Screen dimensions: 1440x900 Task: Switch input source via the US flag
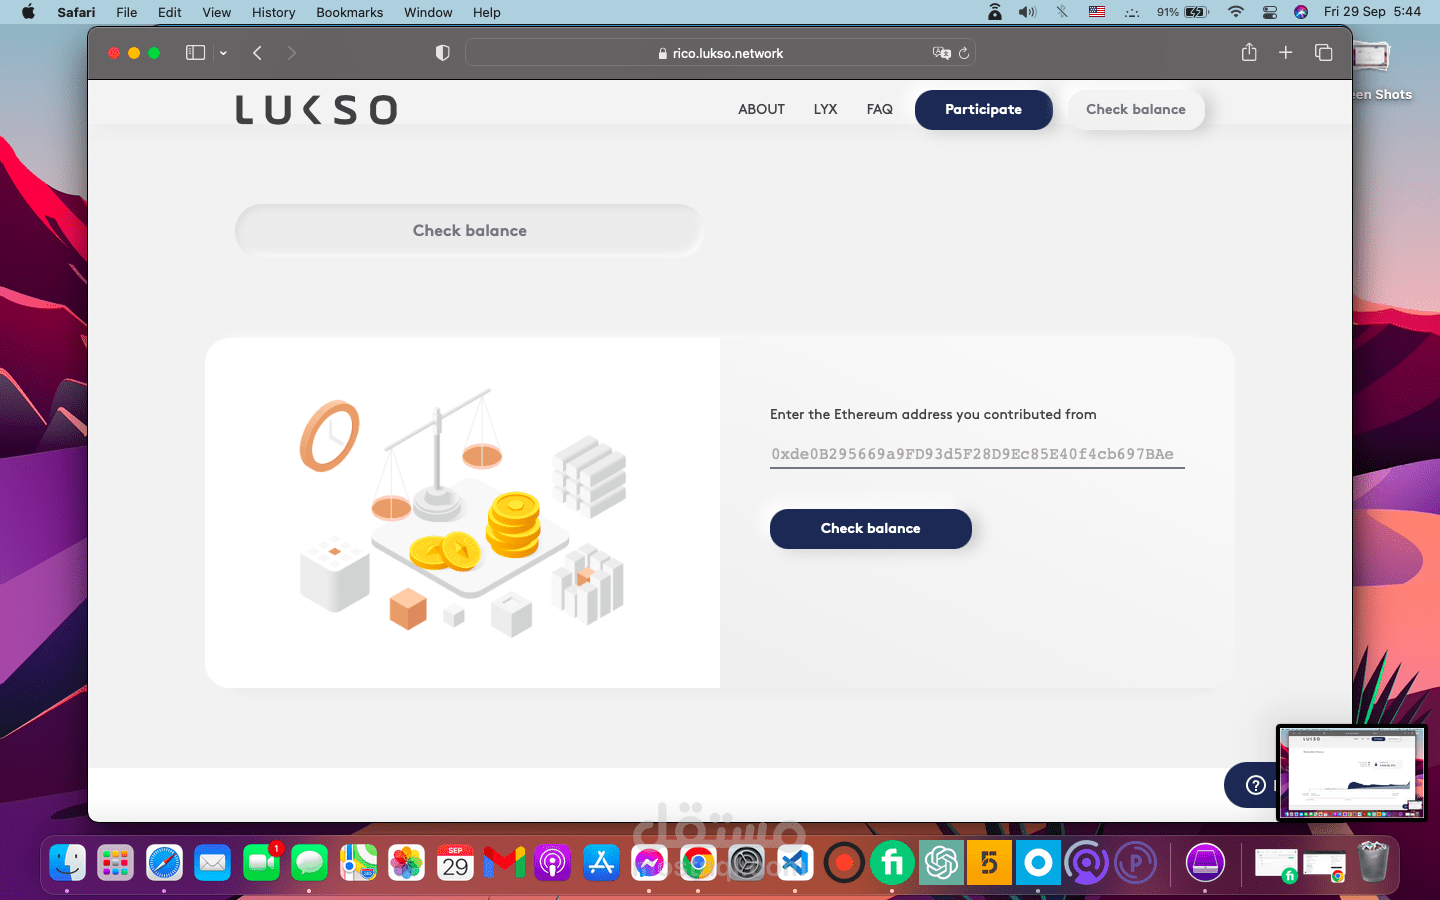[1097, 12]
